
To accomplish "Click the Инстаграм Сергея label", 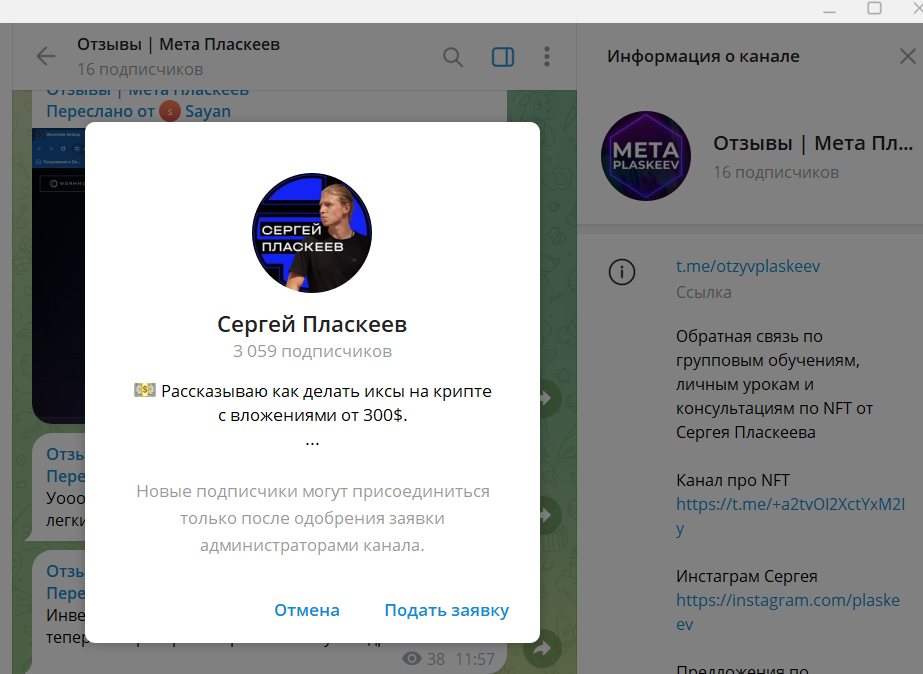I will tap(746, 576).
